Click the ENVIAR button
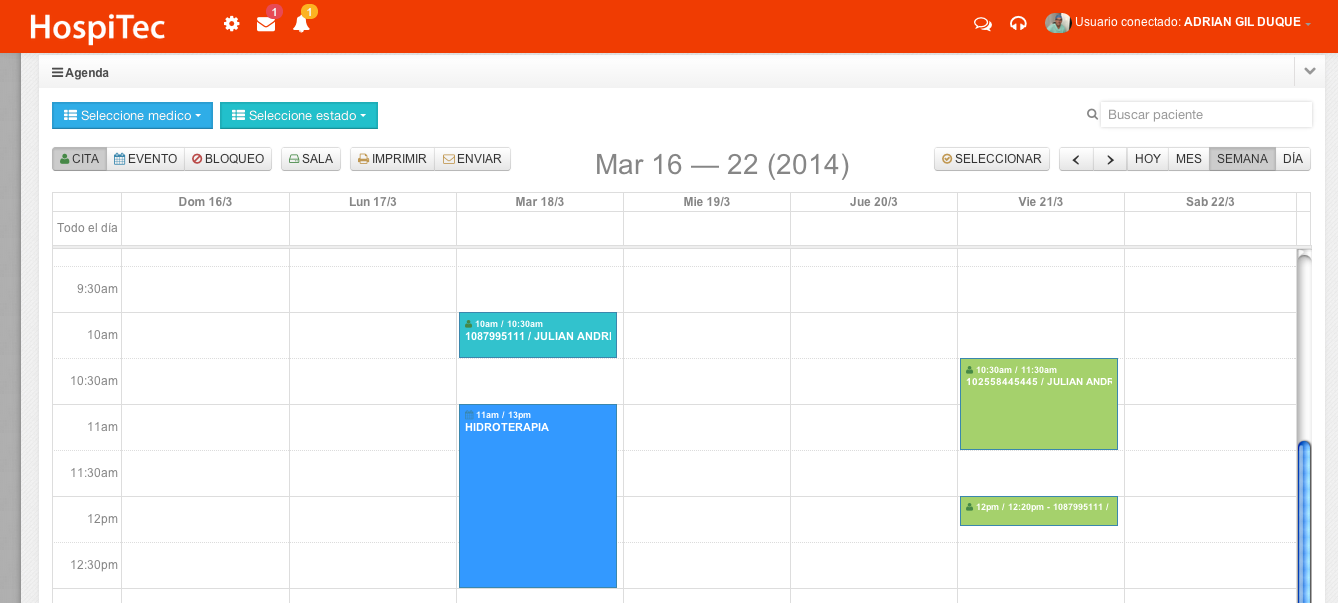The image size is (1338, 603). click(472, 159)
